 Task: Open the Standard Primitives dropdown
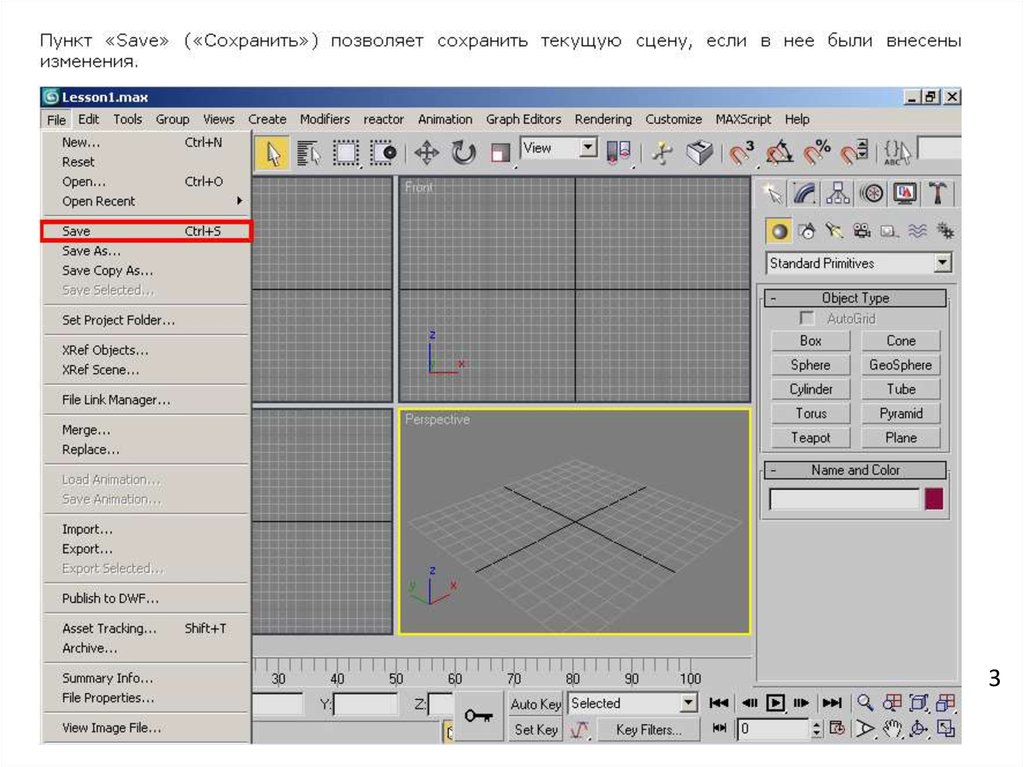coord(942,263)
